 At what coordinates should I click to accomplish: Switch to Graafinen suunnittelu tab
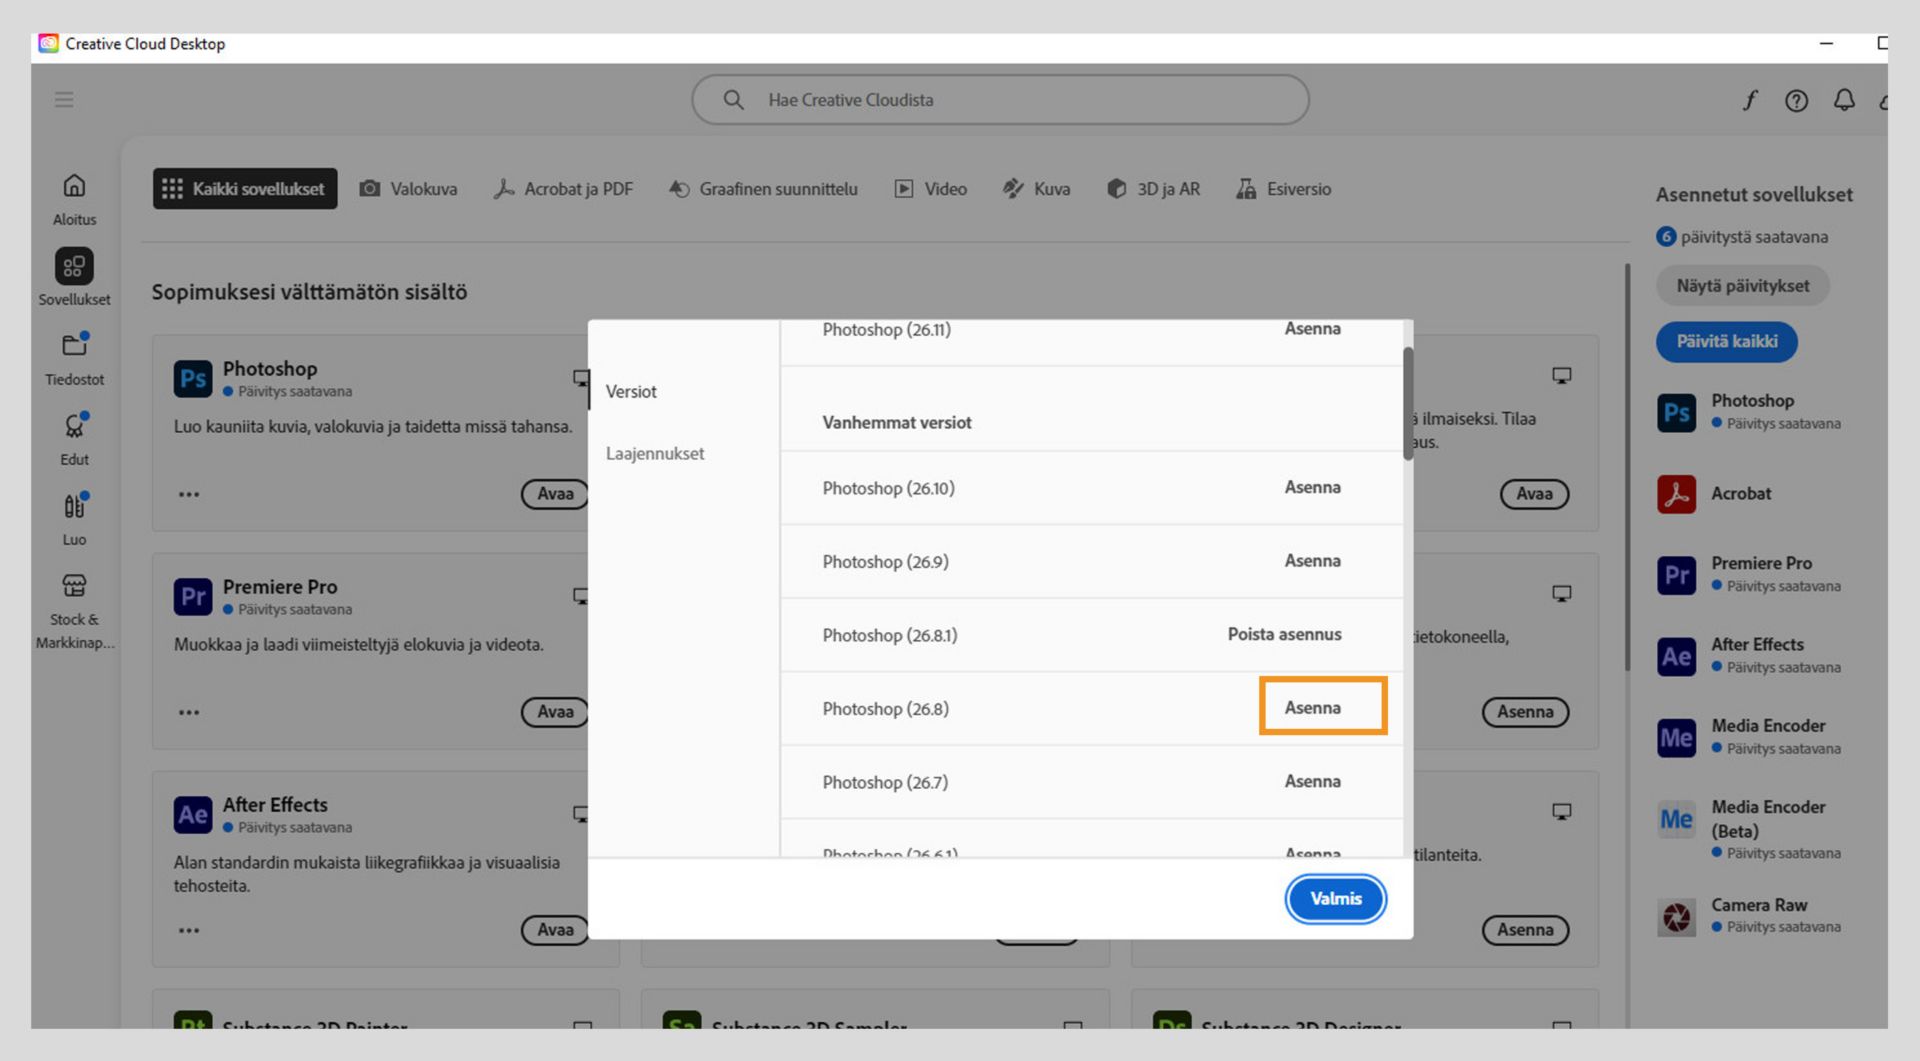[763, 189]
